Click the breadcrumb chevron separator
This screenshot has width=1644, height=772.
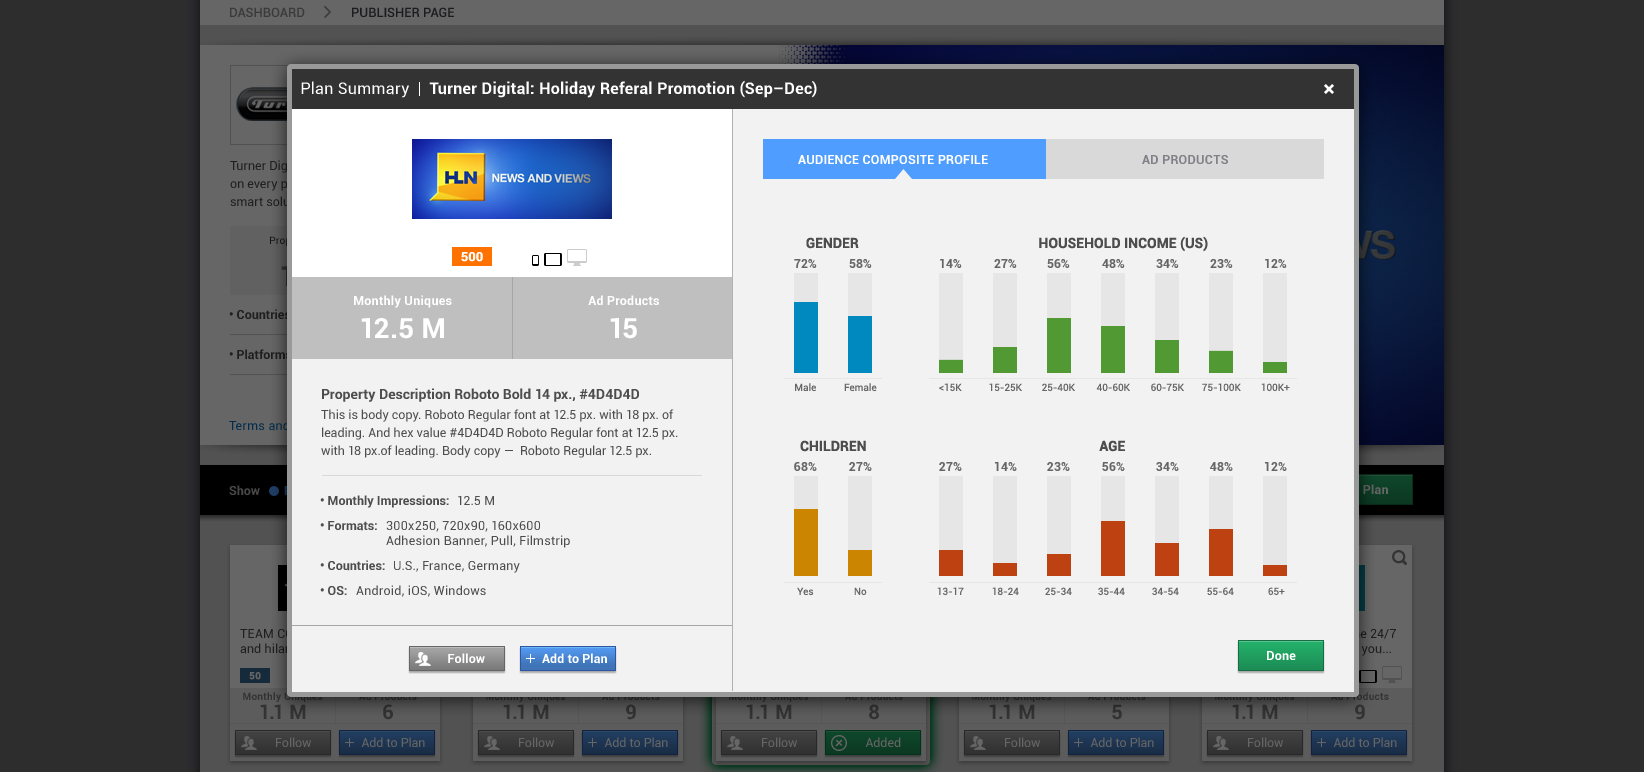point(327,12)
